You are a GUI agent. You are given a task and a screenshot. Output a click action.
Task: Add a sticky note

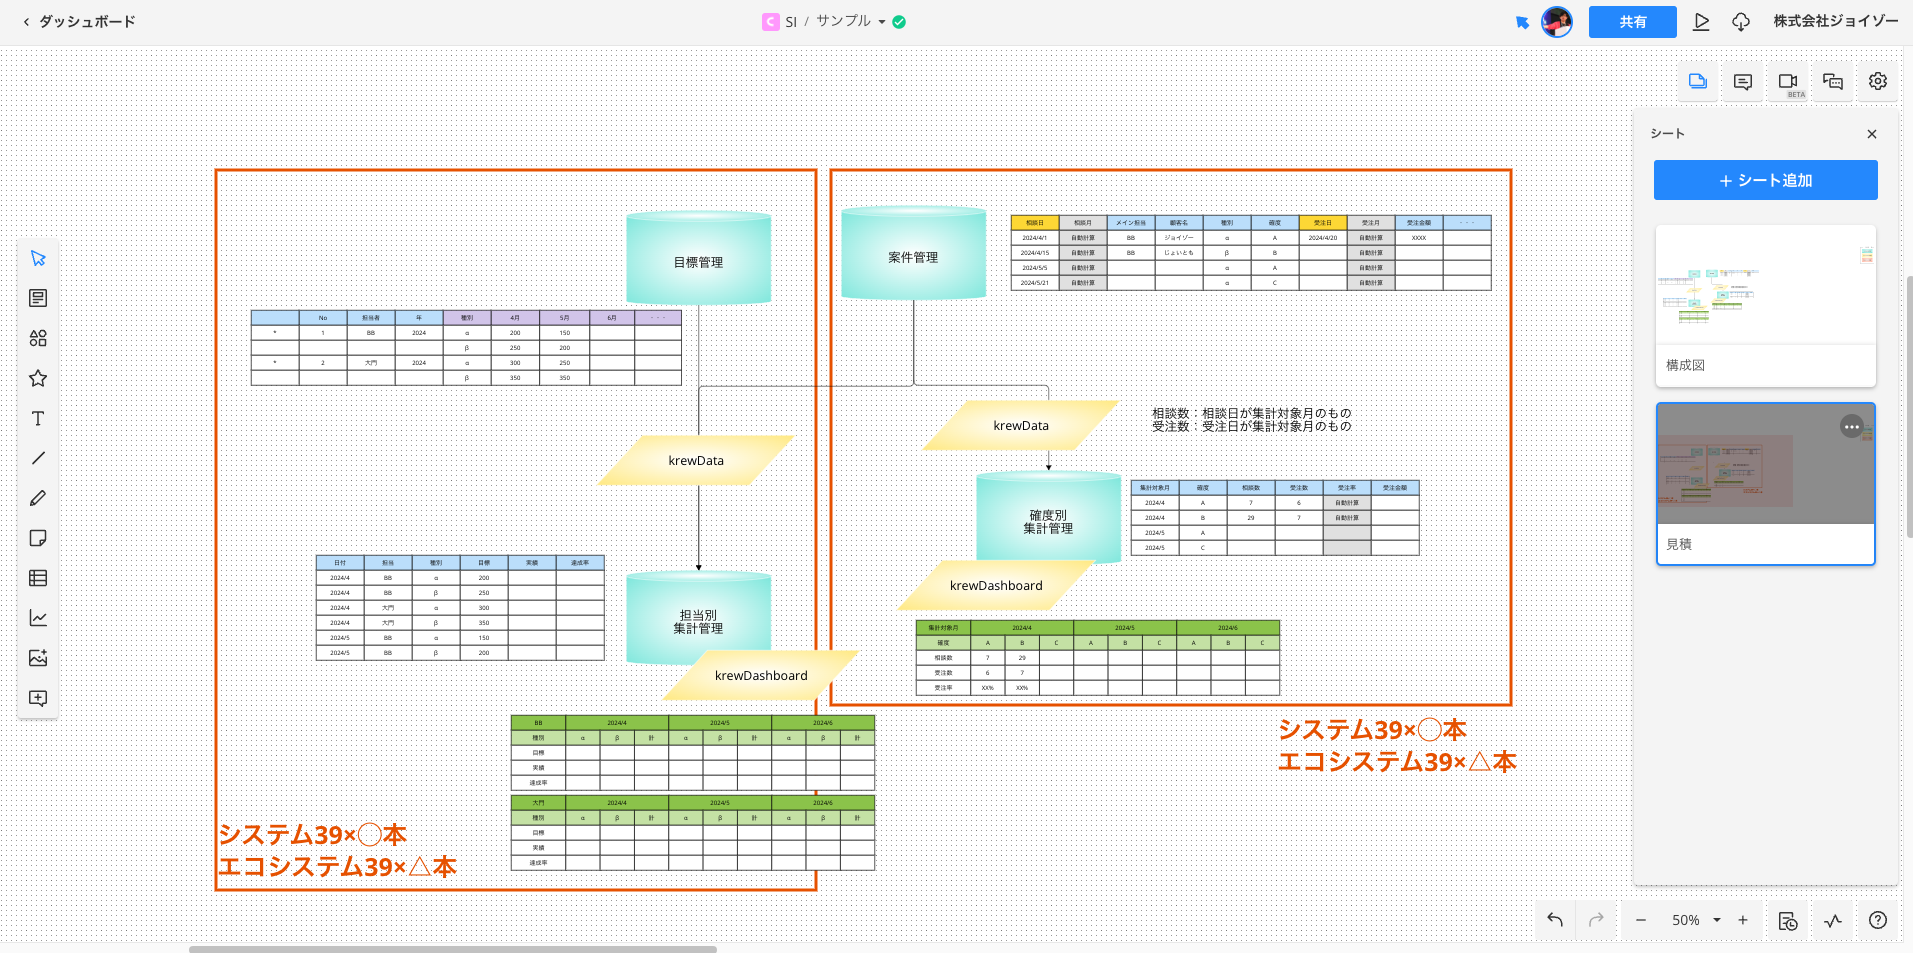[38, 538]
